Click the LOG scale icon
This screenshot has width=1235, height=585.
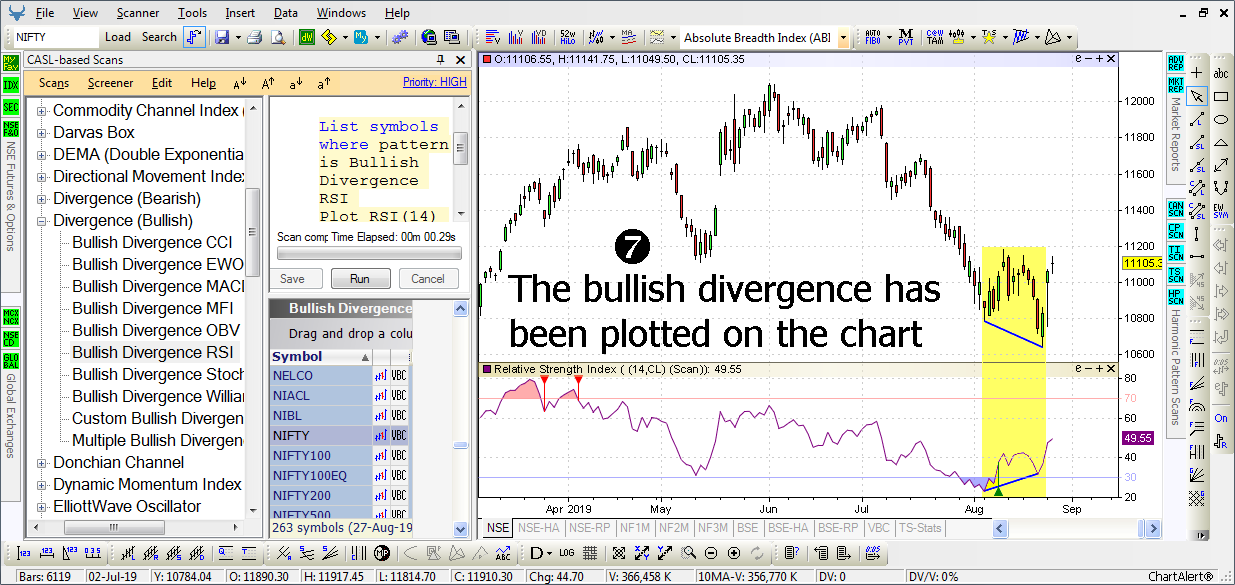click(x=567, y=553)
